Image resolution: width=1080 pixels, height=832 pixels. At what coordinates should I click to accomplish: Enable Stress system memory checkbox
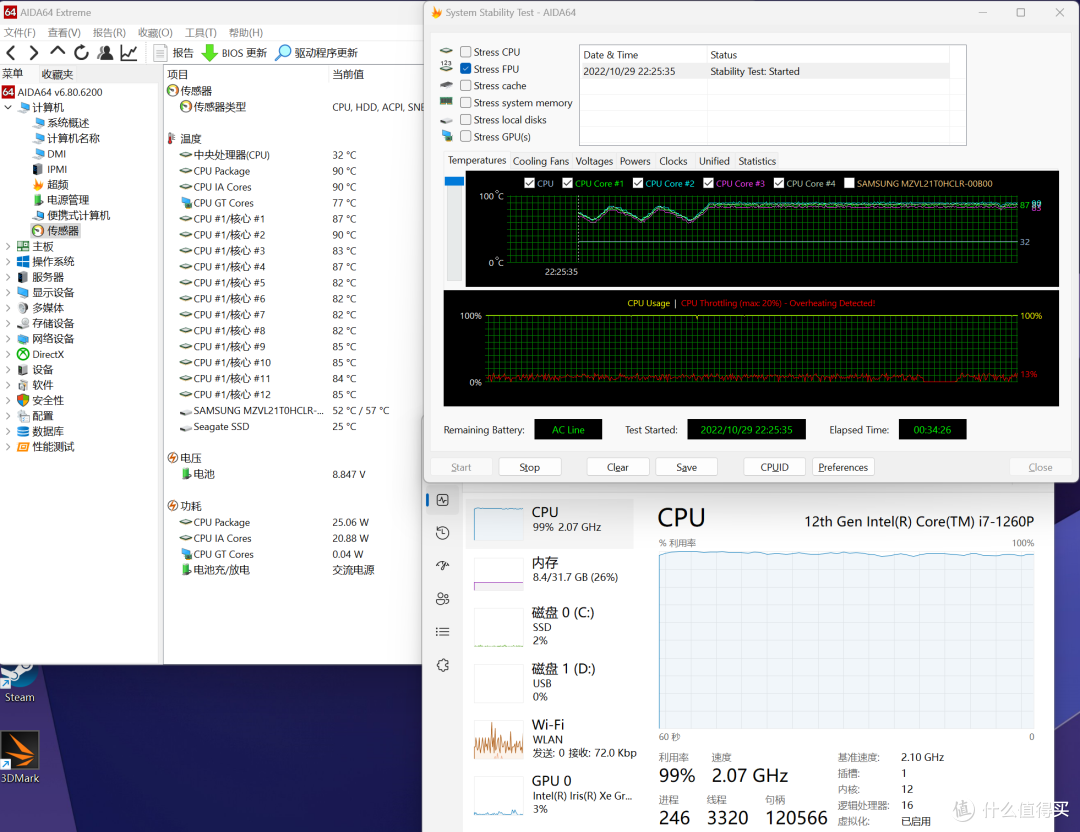[466, 103]
